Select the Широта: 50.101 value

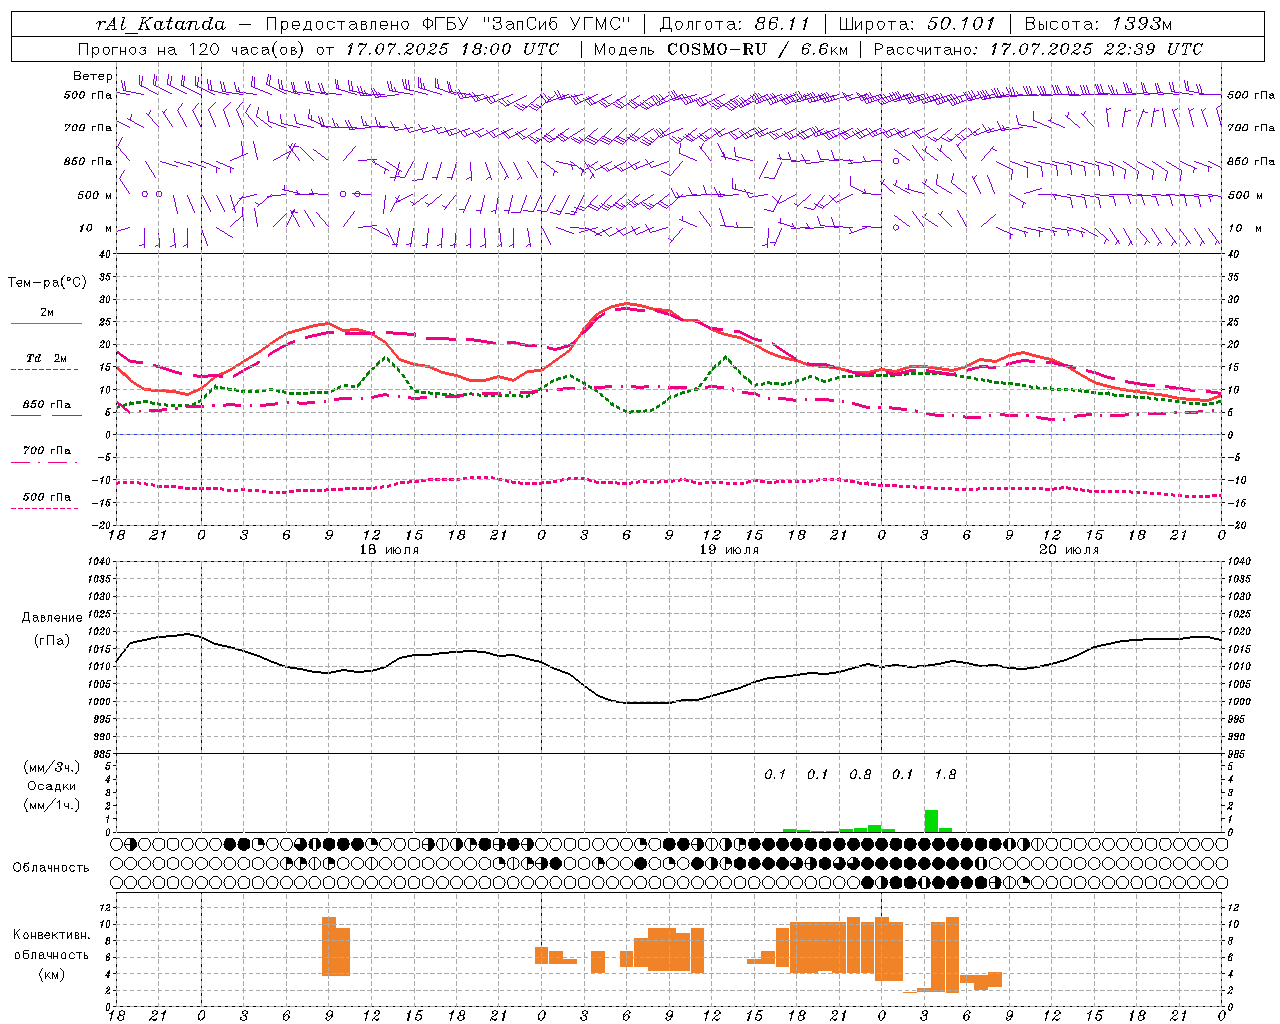[916, 23]
